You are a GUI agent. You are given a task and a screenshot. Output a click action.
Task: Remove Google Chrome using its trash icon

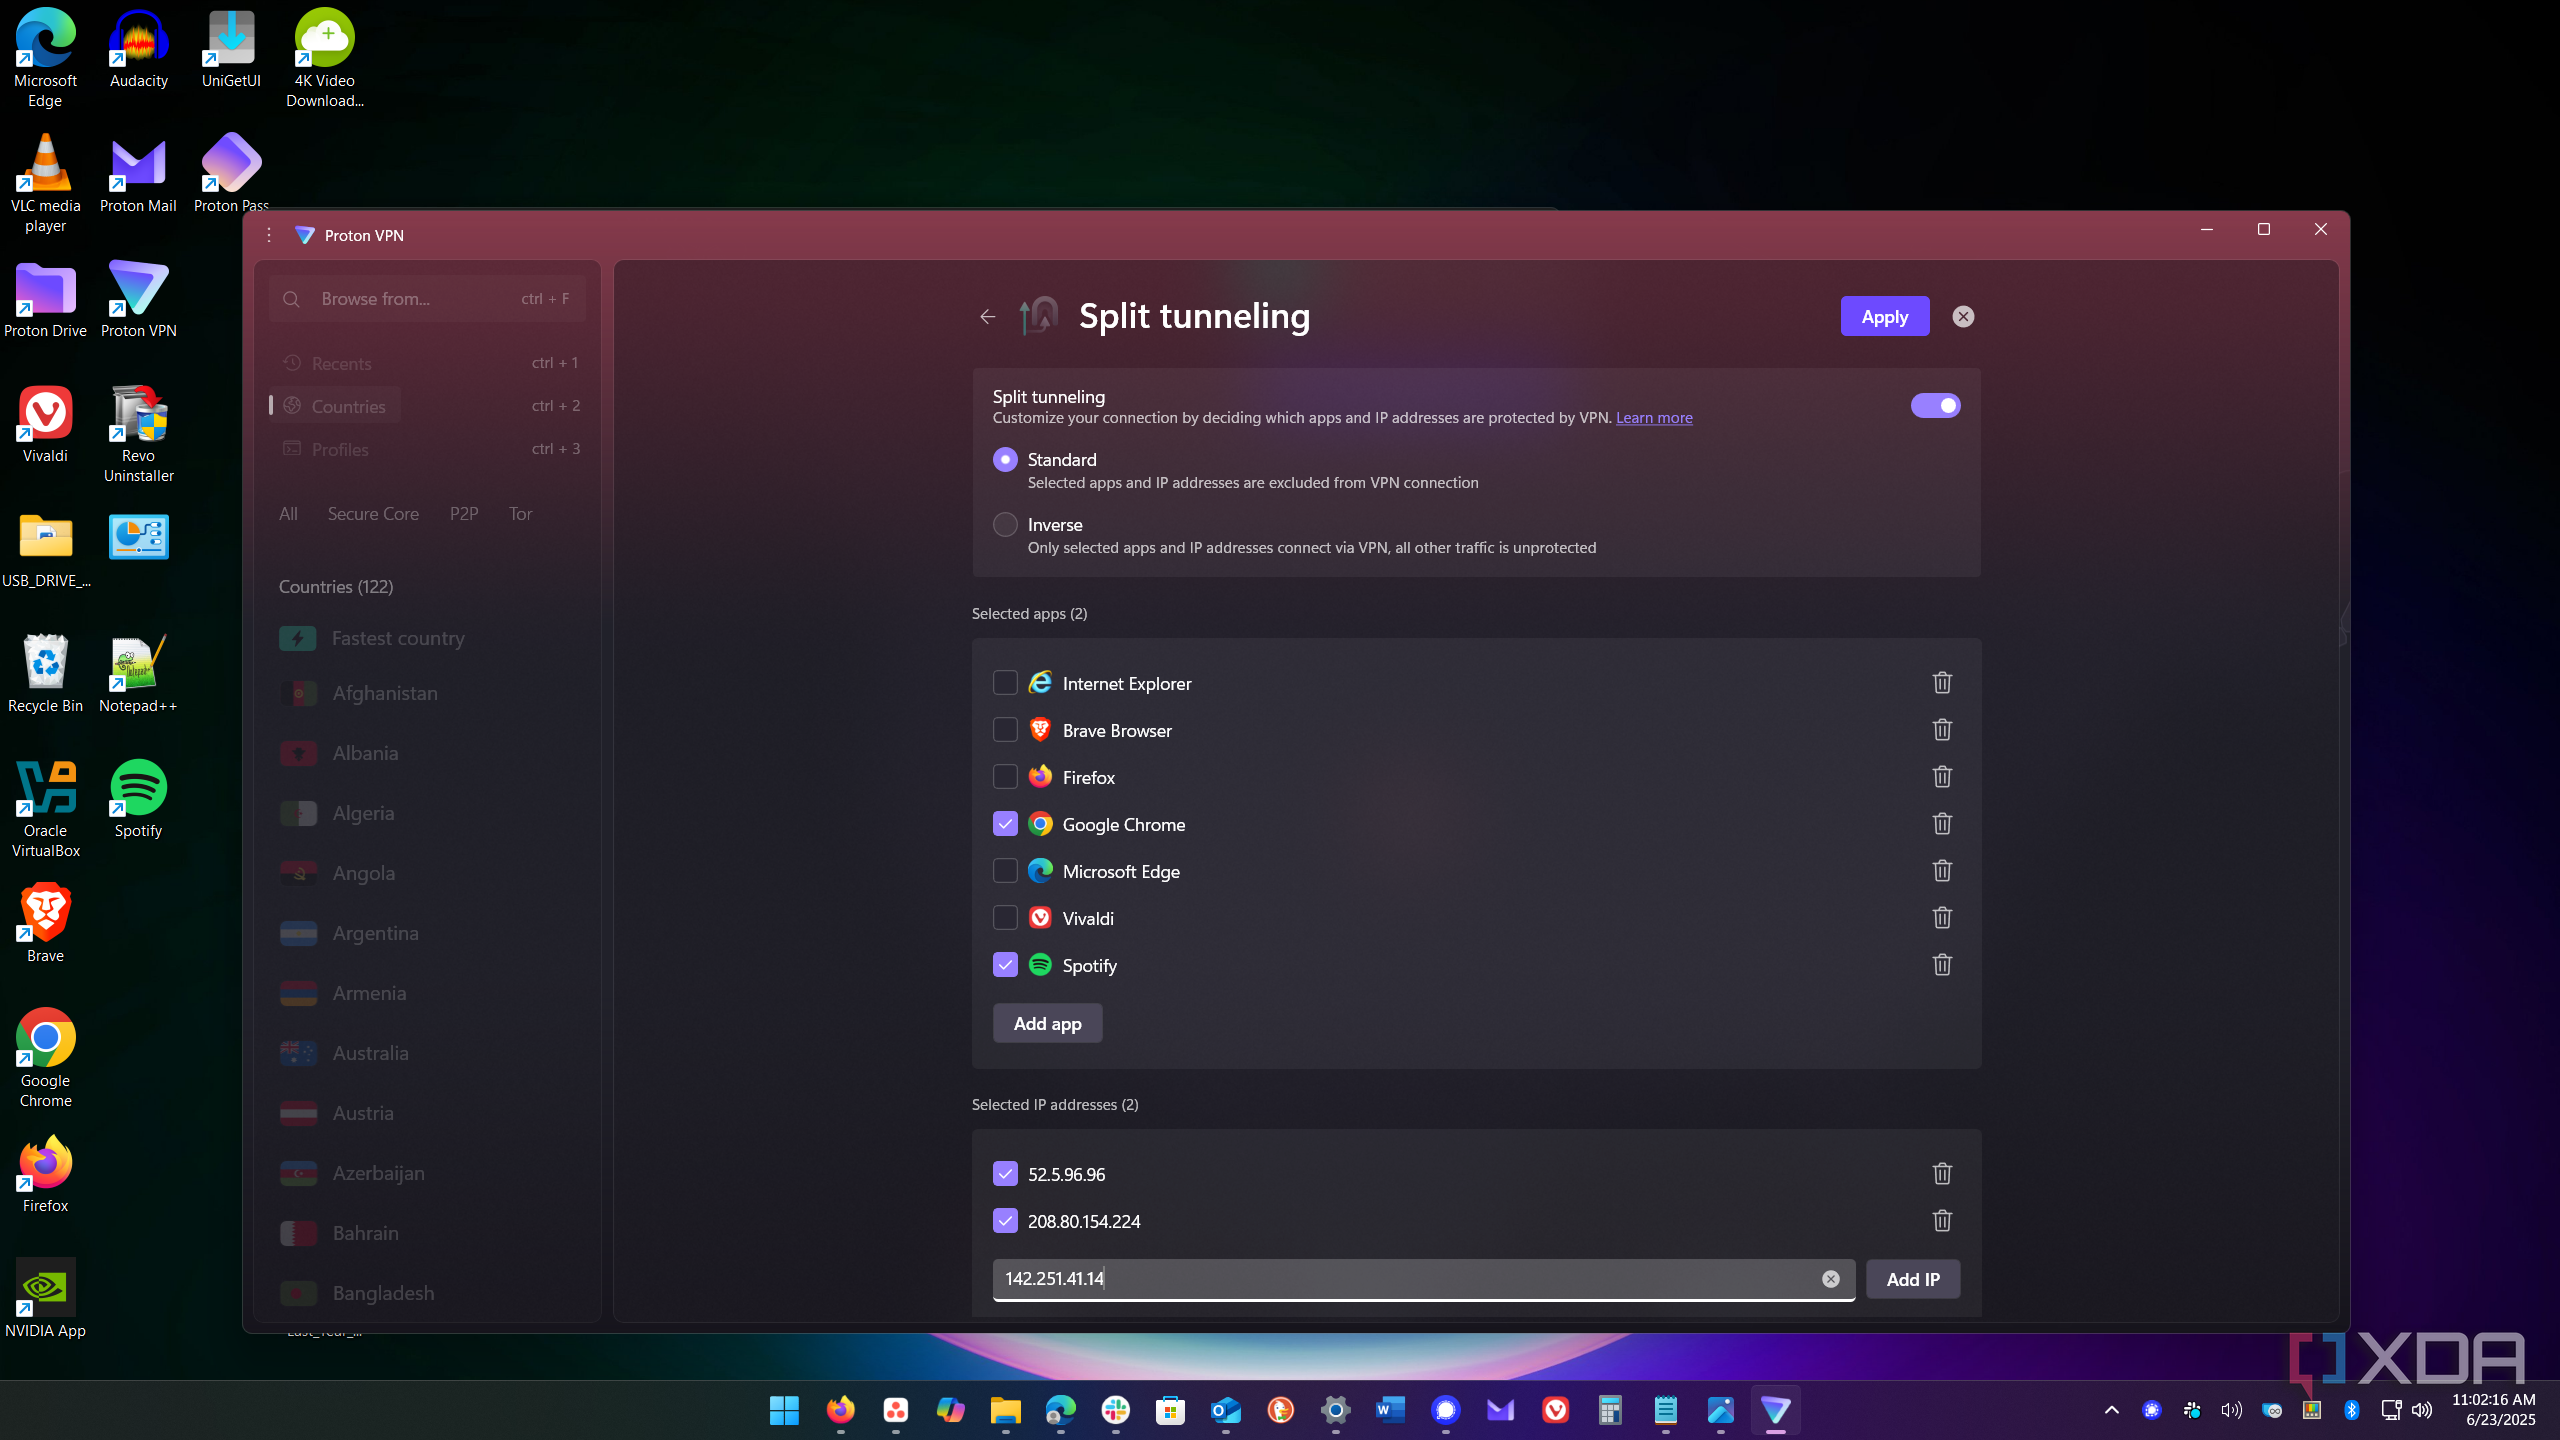1942,824
